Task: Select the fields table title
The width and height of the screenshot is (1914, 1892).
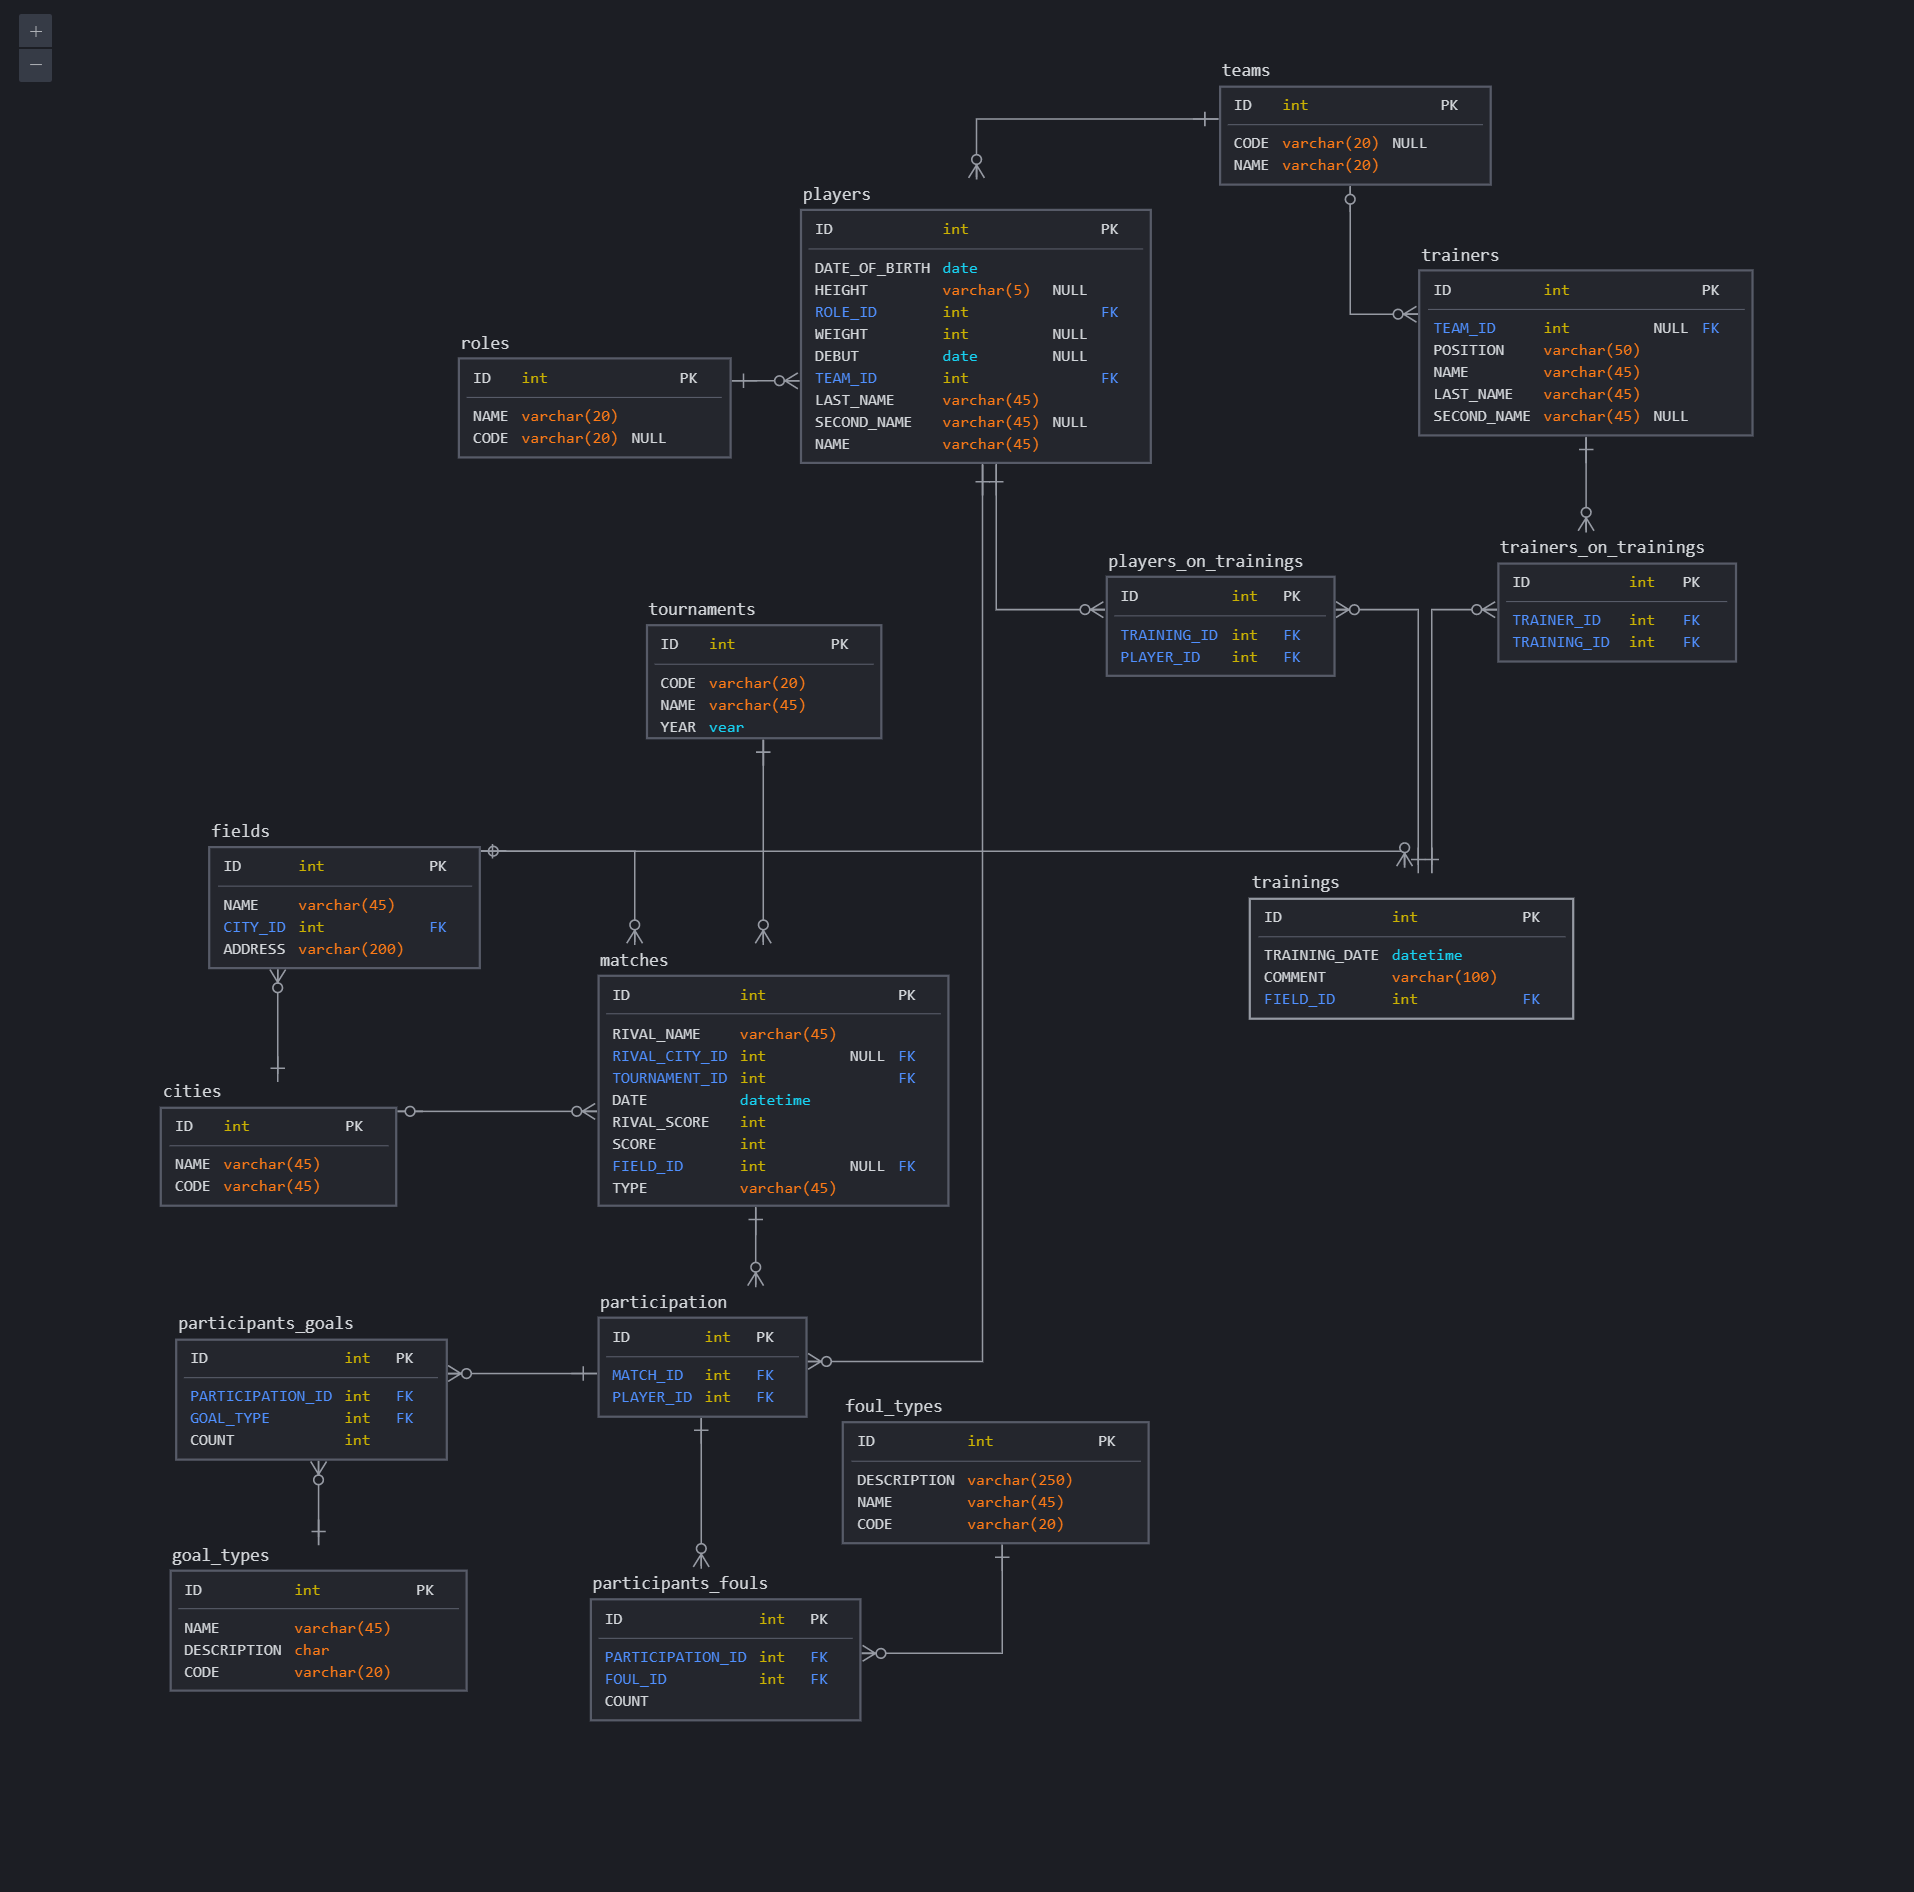Action: (x=240, y=831)
